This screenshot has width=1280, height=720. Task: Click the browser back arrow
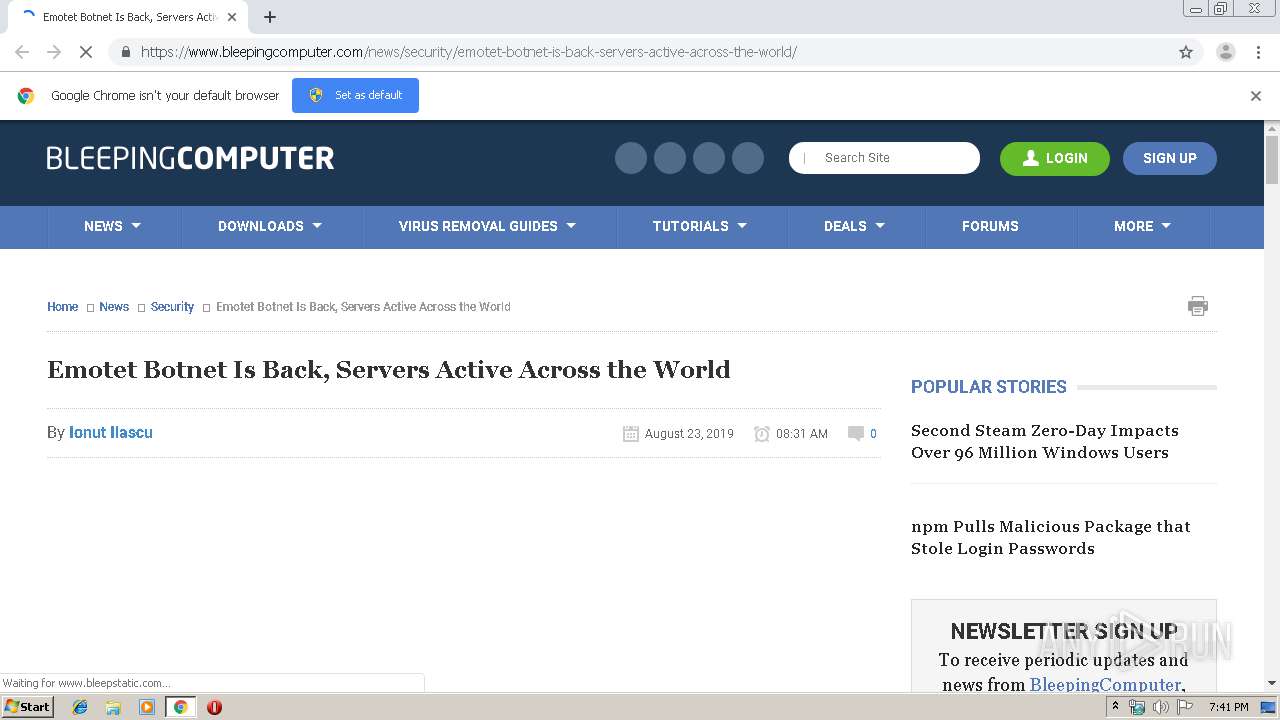coord(22,52)
